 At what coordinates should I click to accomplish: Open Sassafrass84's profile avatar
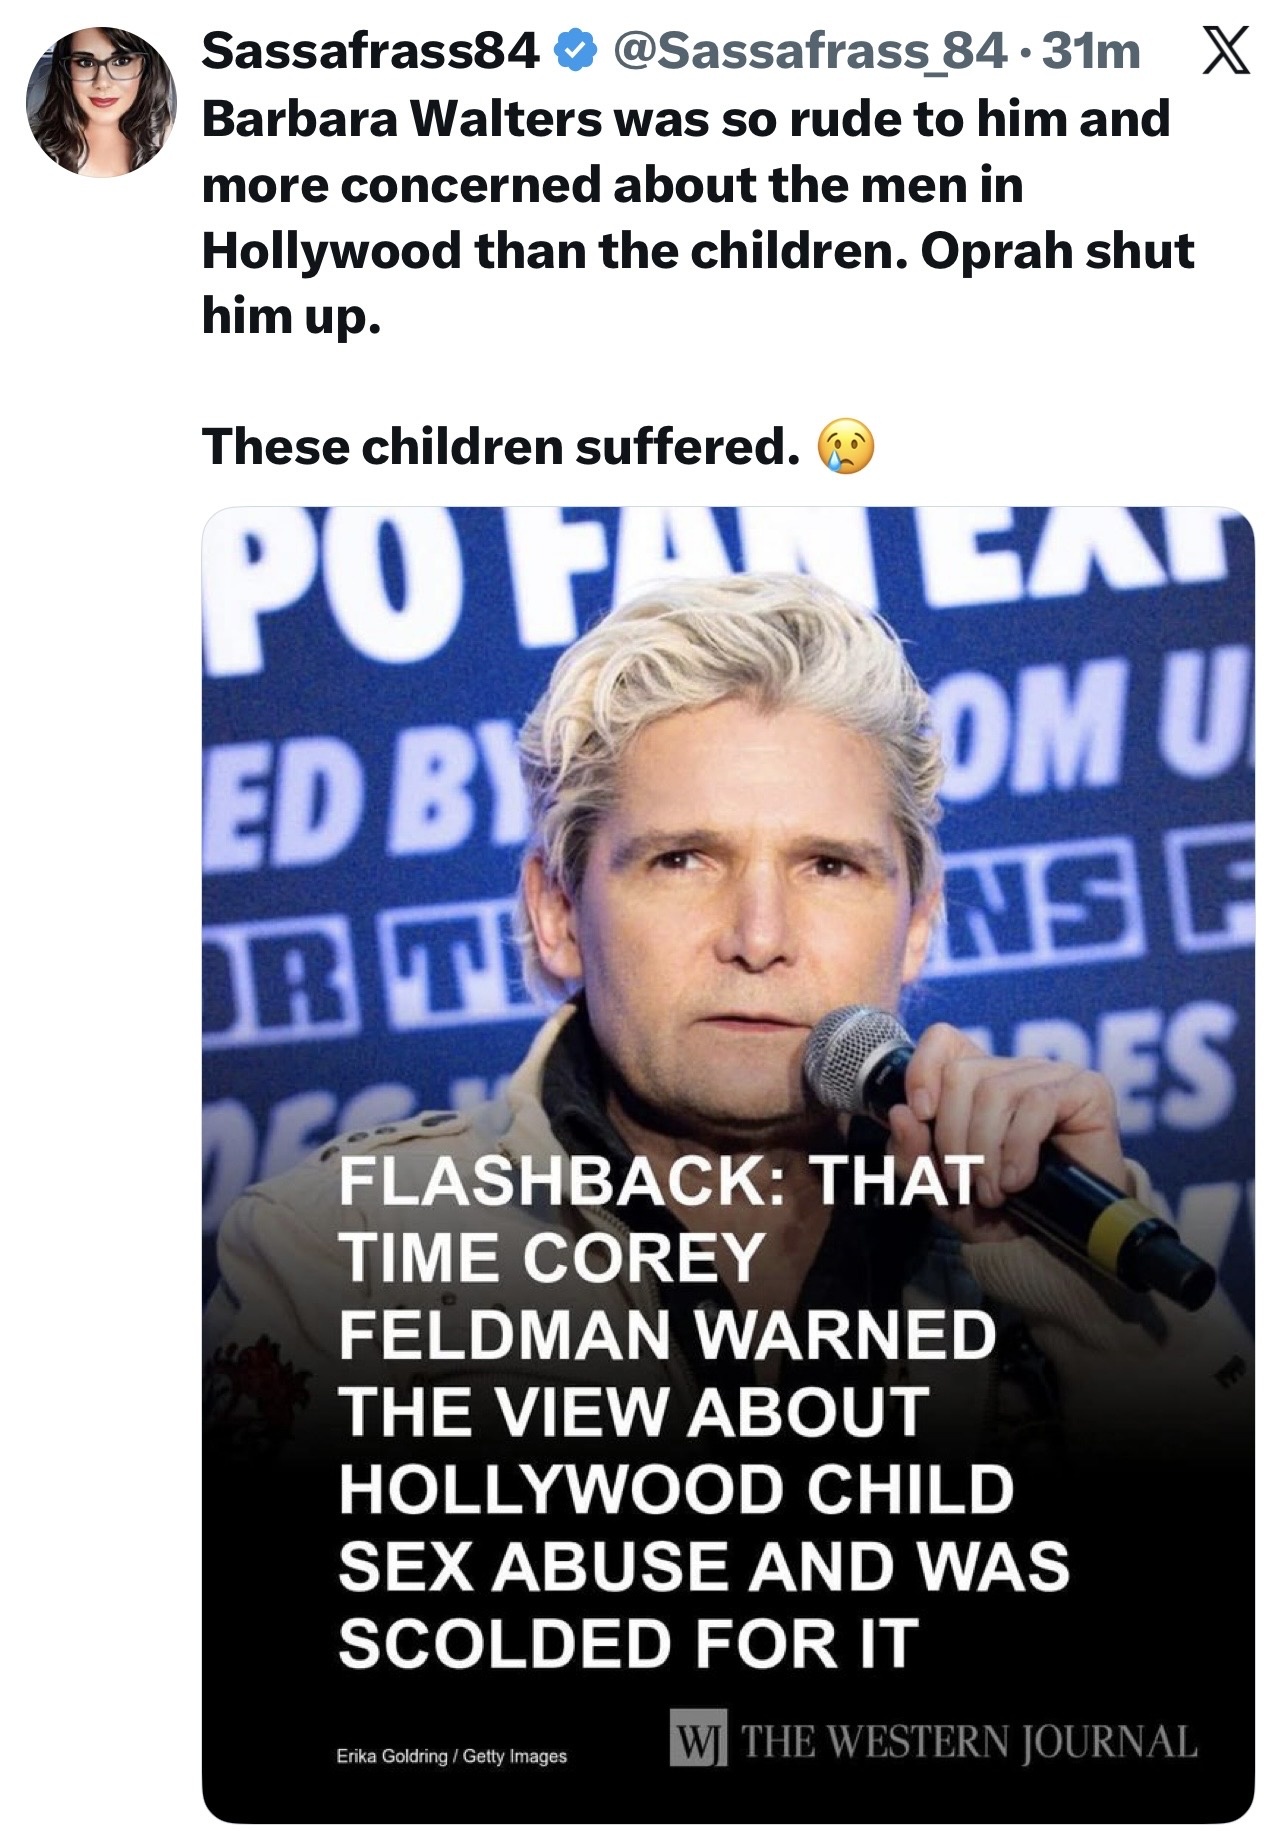pyautogui.click(x=100, y=101)
